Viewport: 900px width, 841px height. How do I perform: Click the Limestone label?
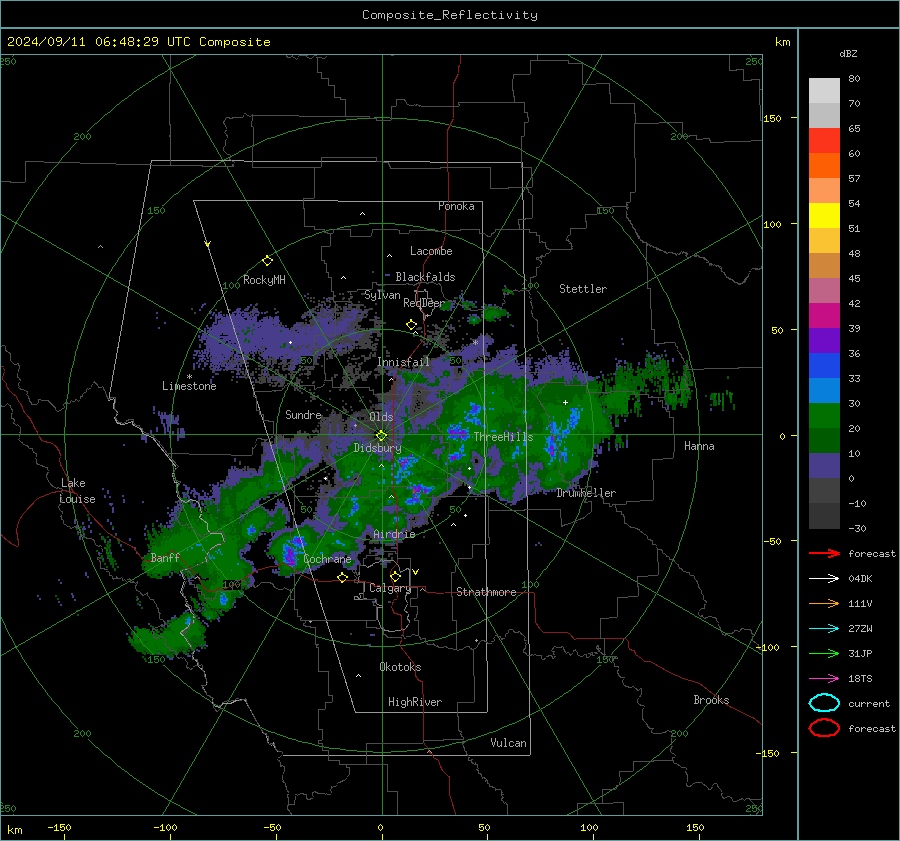pos(189,386)
